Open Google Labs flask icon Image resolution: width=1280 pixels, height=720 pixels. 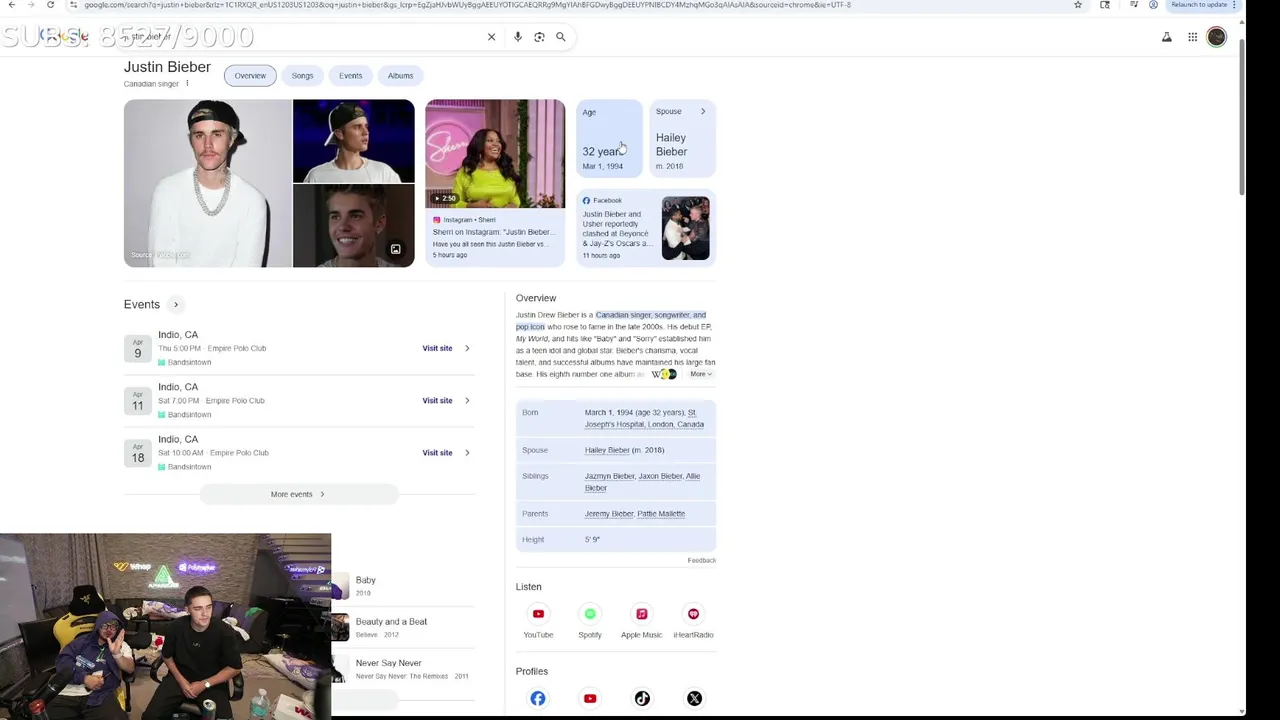pos(1166,37)
